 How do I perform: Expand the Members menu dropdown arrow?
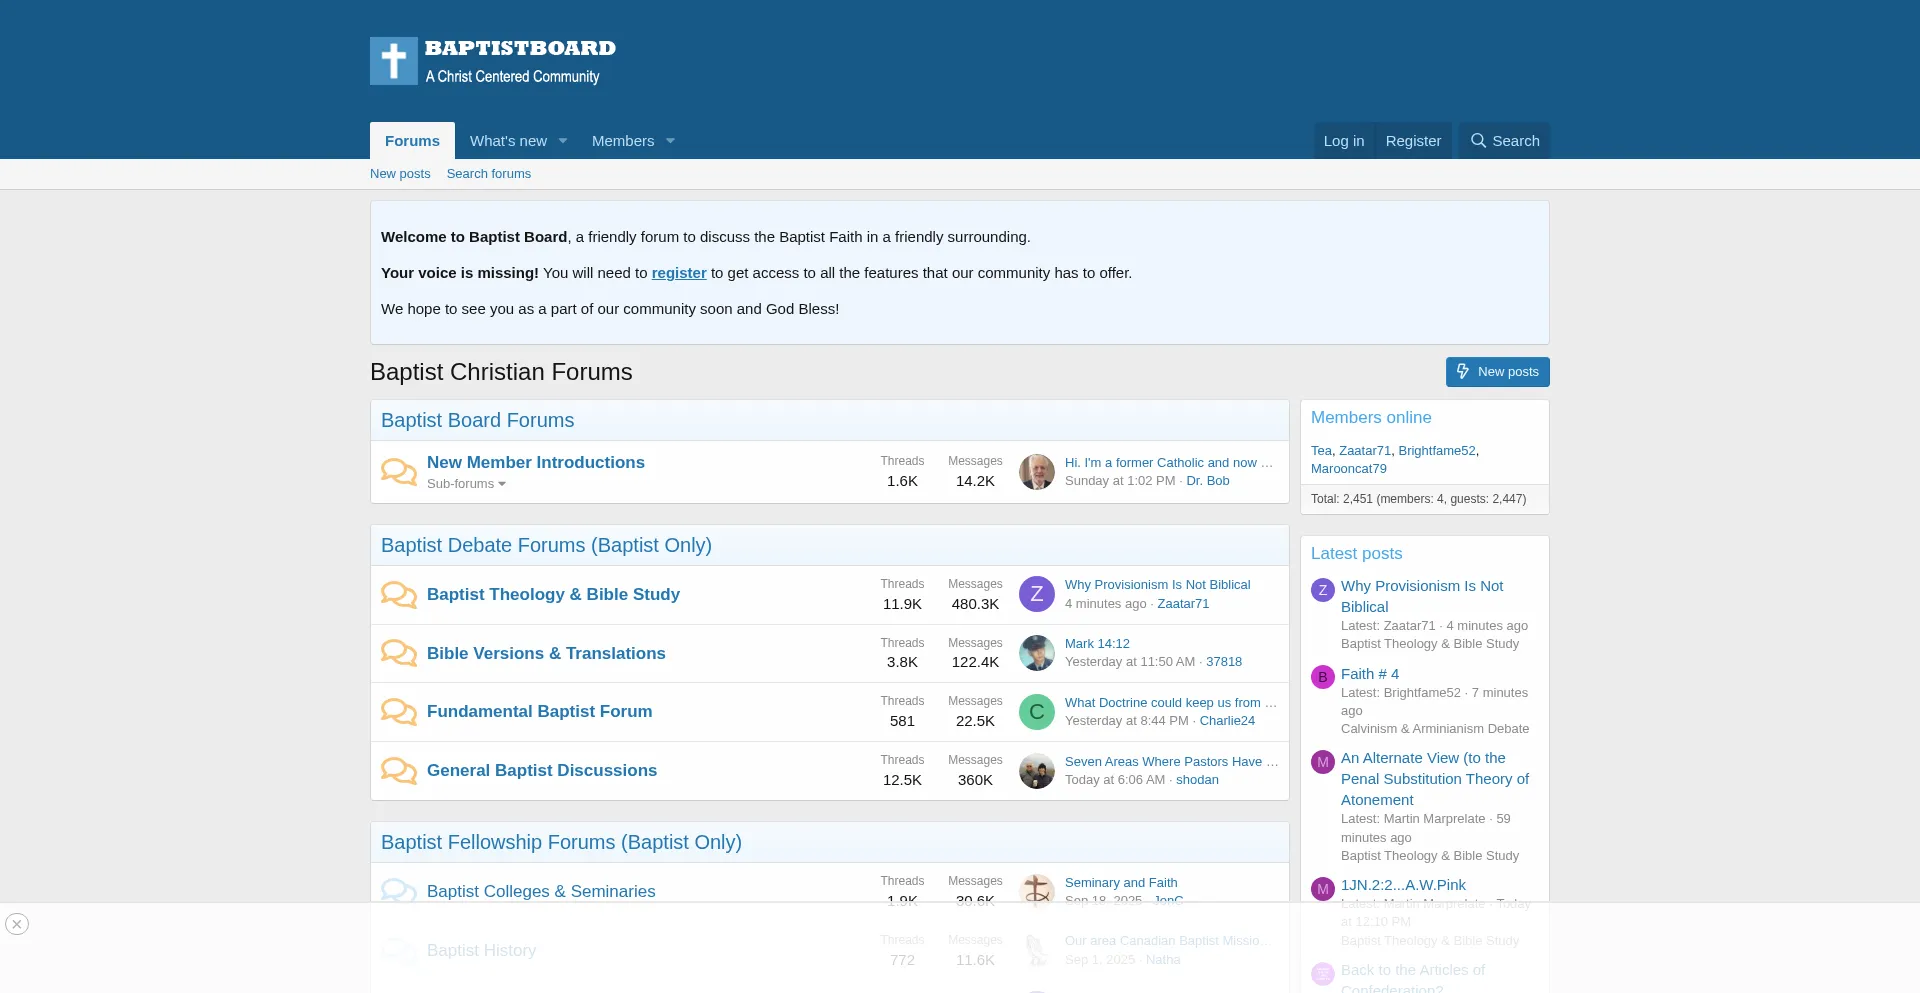click(x=670, y=141)
